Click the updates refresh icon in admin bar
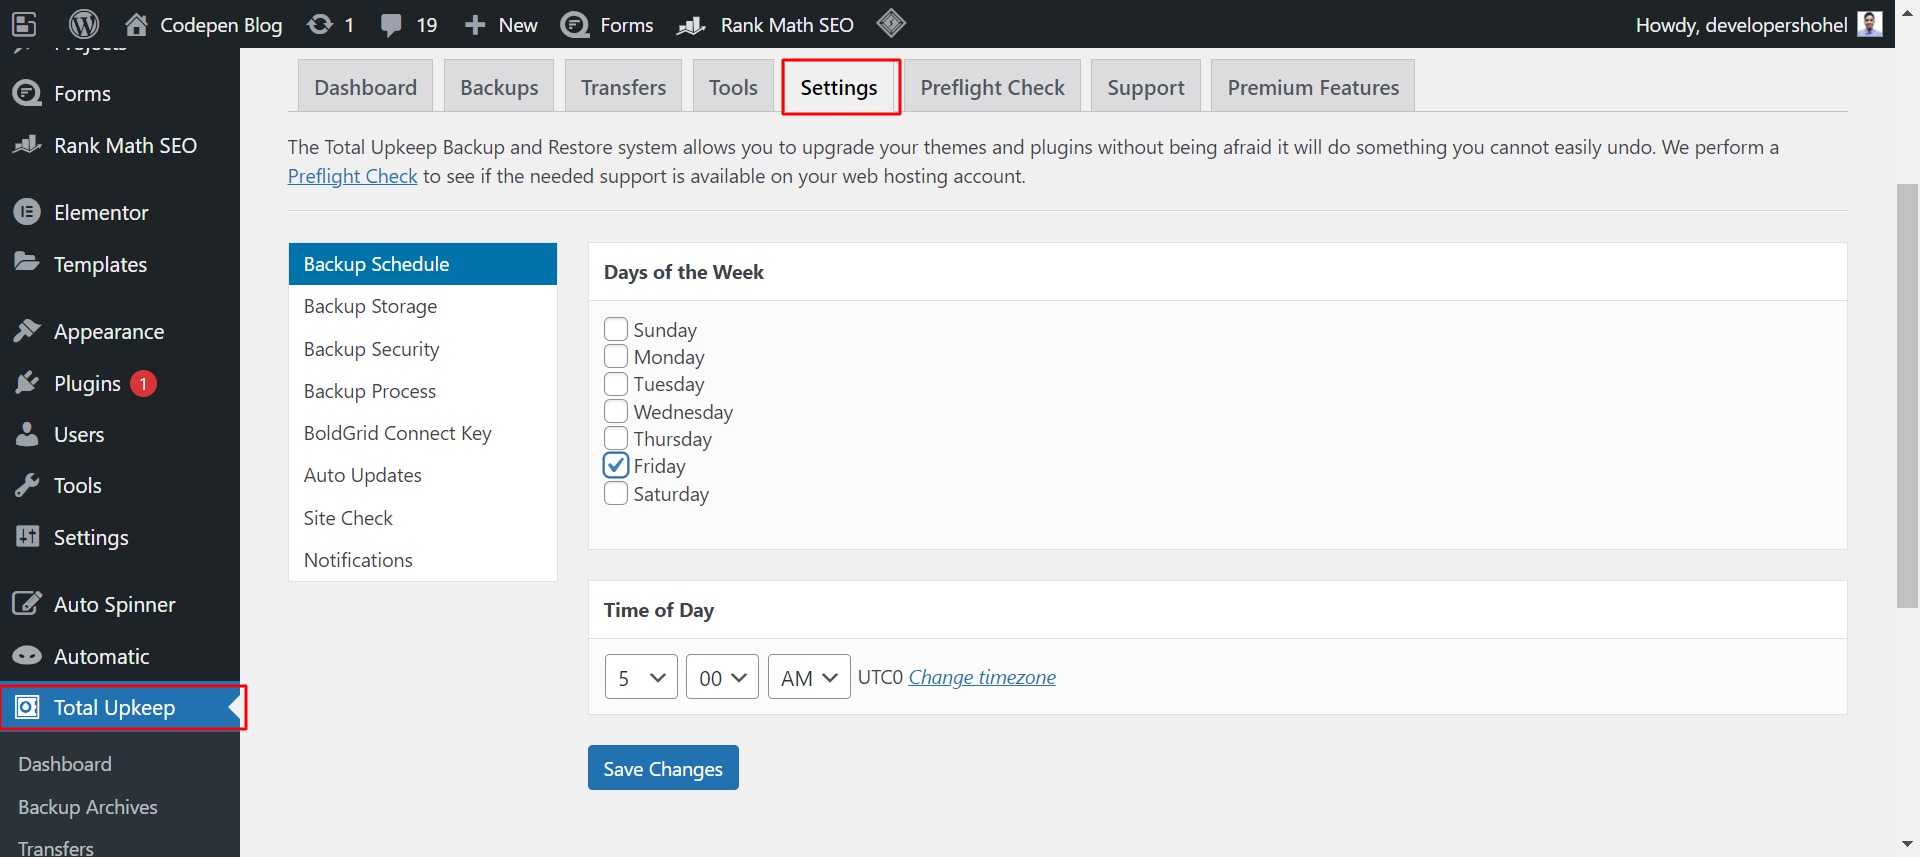Image resolution: width=1920 pixels, height=857 pixels. click(x=320, y=24)
